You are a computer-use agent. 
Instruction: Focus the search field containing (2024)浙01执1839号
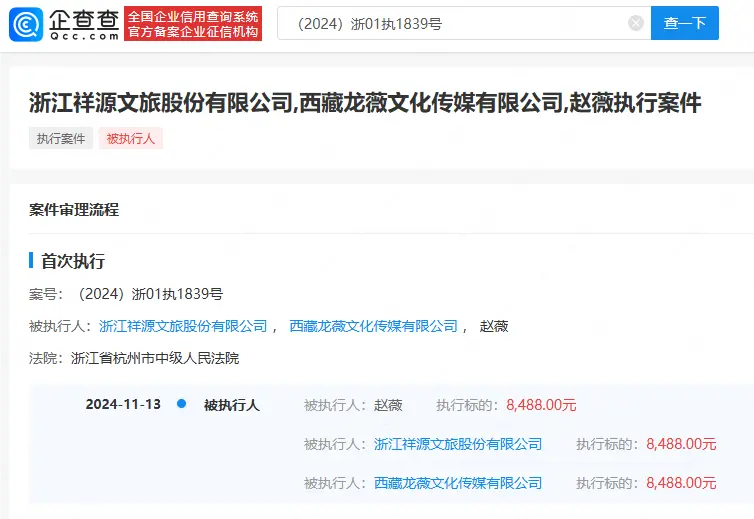pos(464,23)
